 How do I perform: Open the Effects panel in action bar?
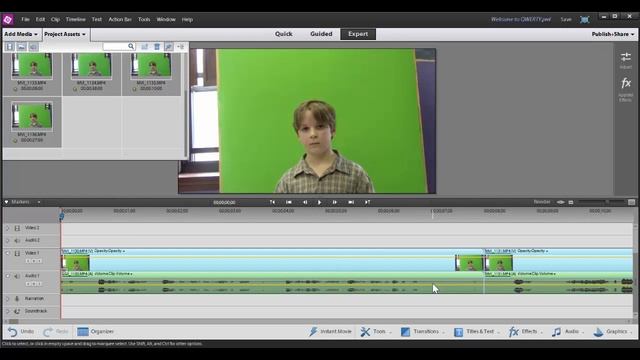click(525, 331)
